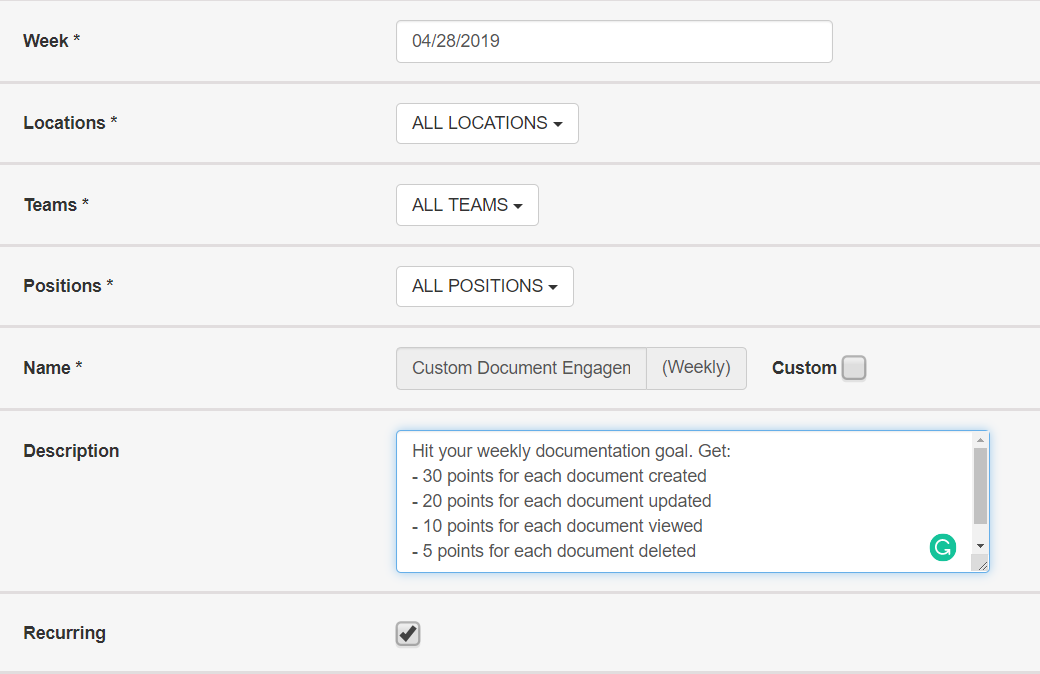Click the Week date input field
The image size is (1040, 674).
coord(614,41)
